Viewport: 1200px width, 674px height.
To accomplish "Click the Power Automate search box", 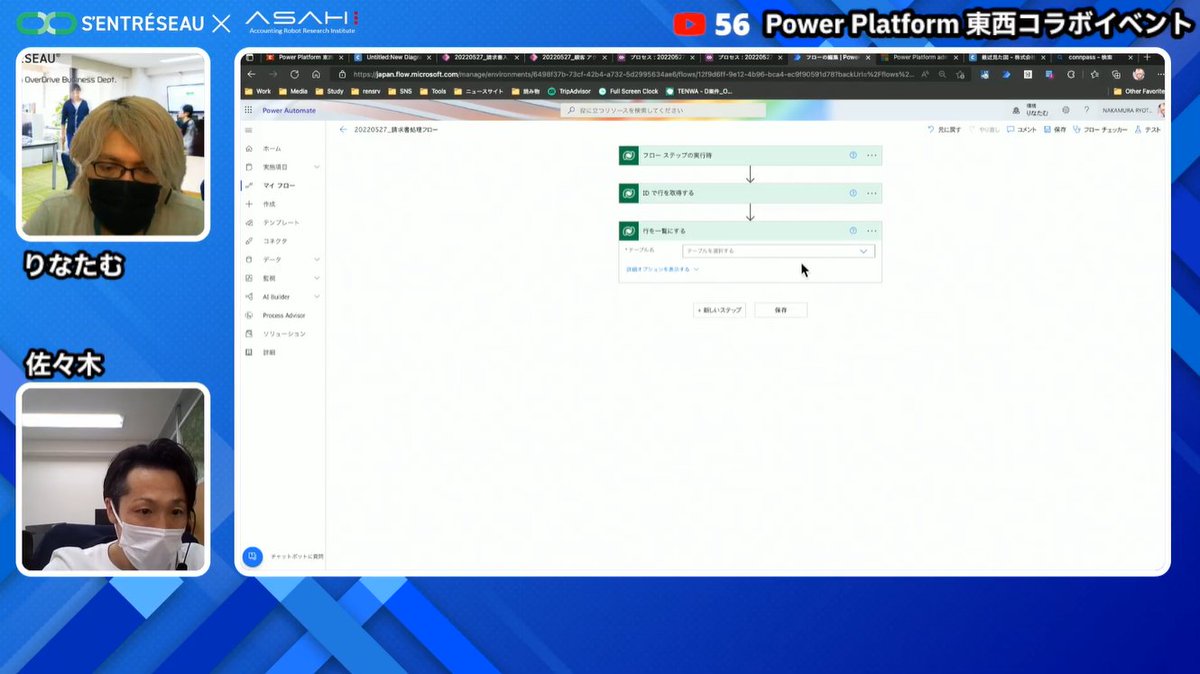I will pos(664,110).
